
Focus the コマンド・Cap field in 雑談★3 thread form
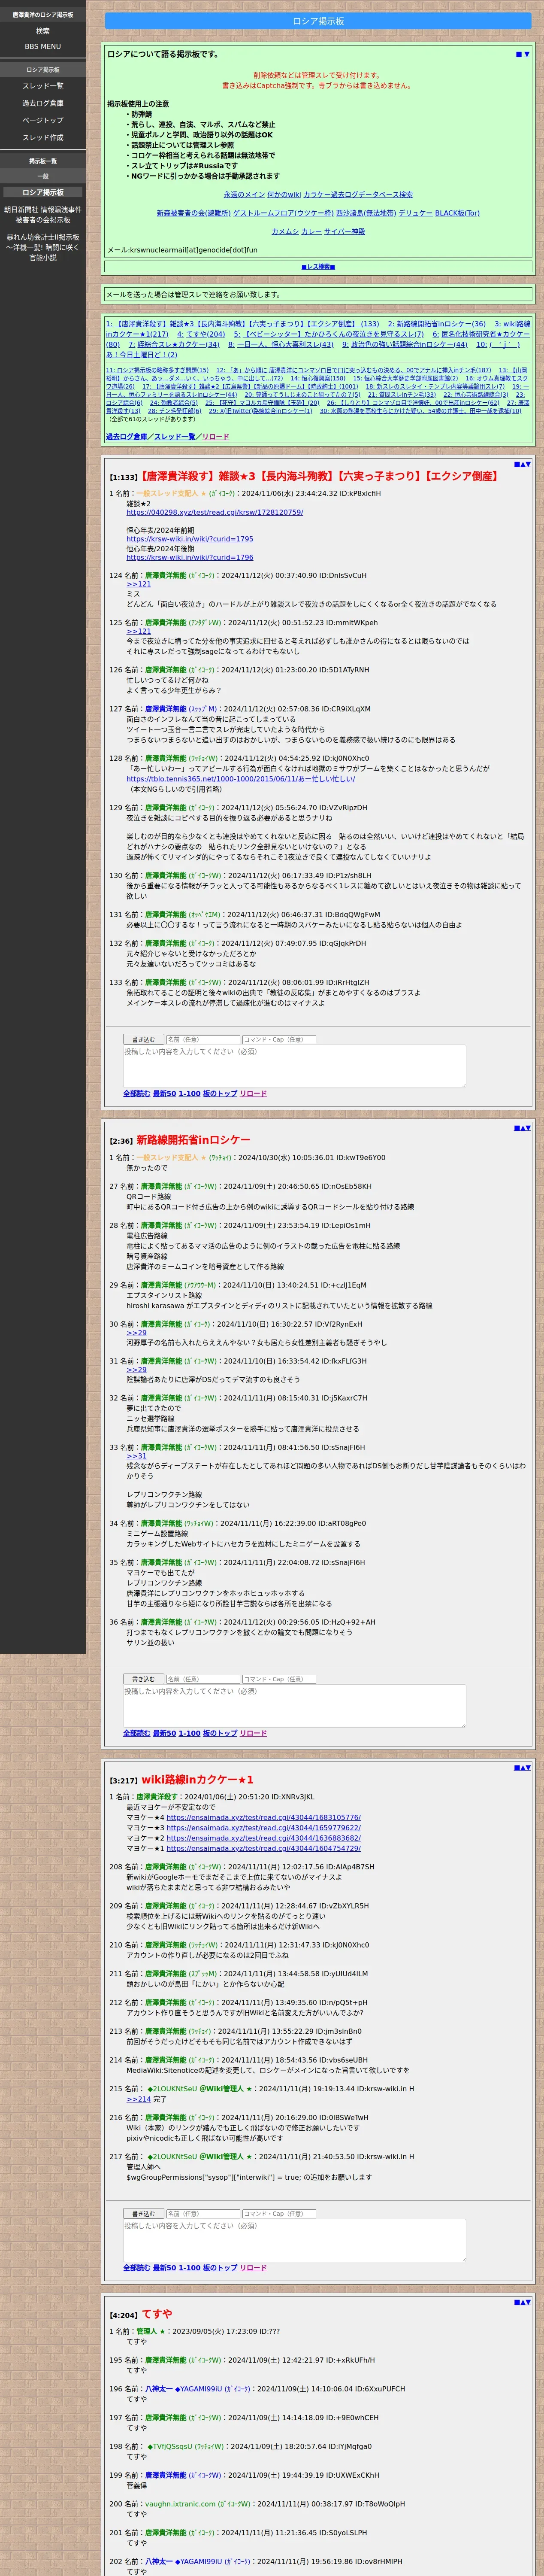coord(279,1040)
